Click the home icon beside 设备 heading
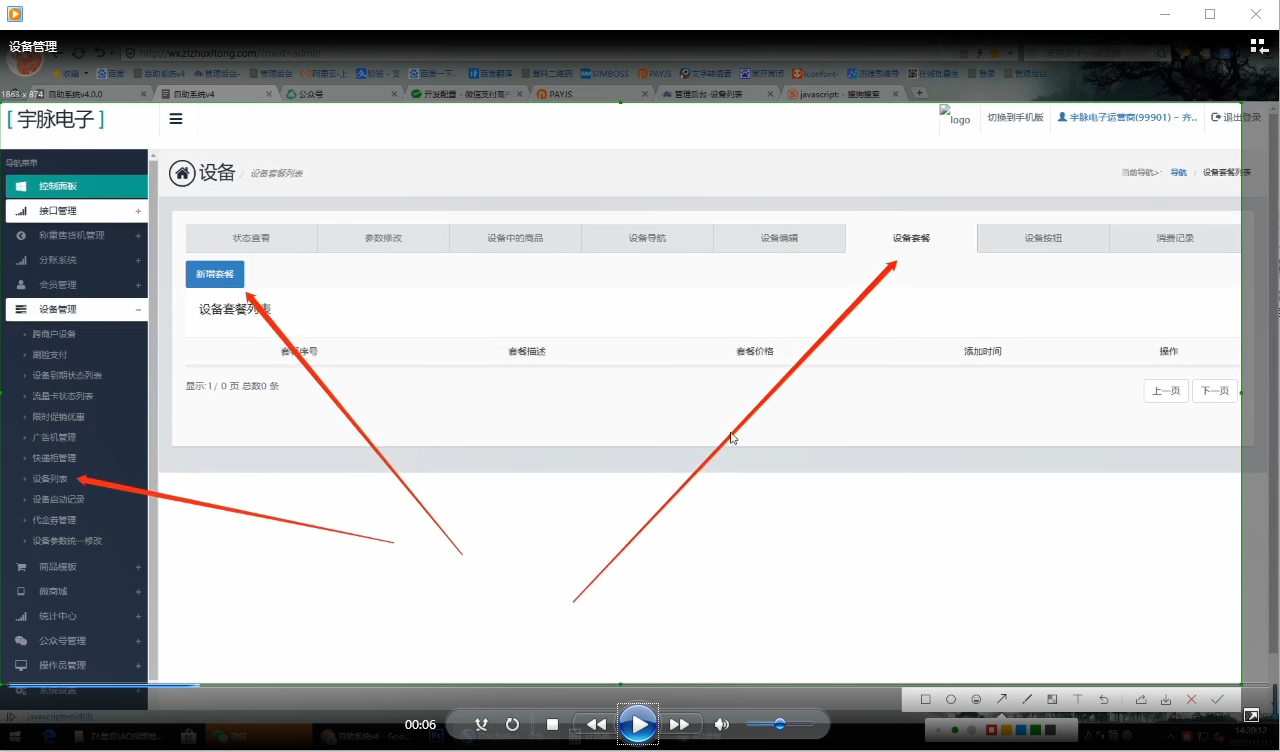The width and height of the screenshot is (1280, 752). tap(182, 173)
